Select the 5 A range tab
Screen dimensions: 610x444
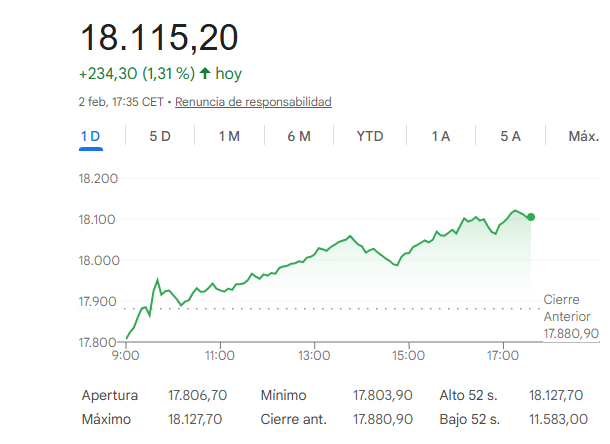click(x=510, y=136)
